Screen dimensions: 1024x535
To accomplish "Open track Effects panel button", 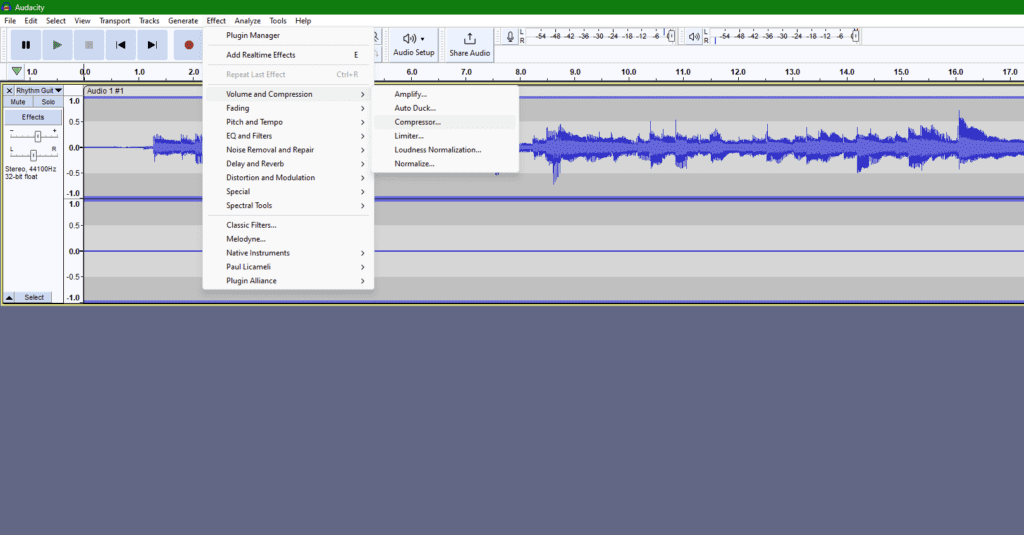I will coord(33,117).
